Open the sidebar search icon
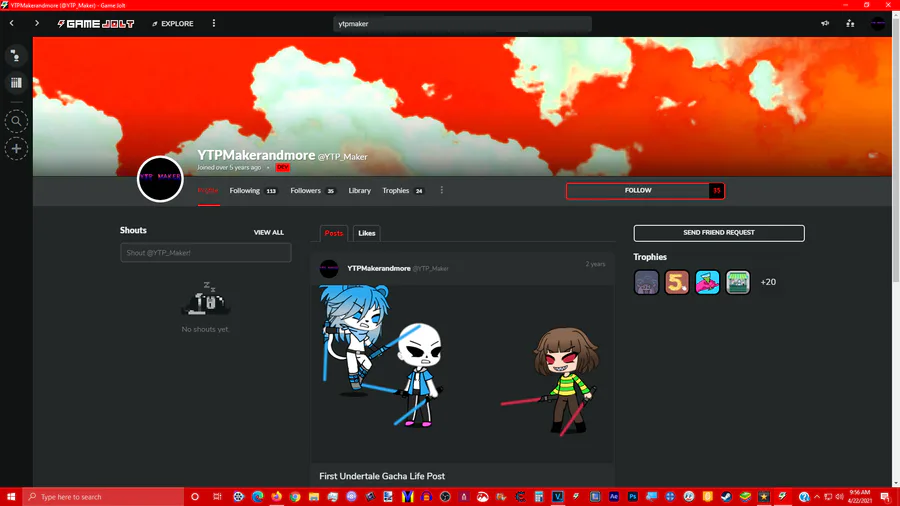The width and height of the screenshot is (900, 506). [x=16, y=121]
